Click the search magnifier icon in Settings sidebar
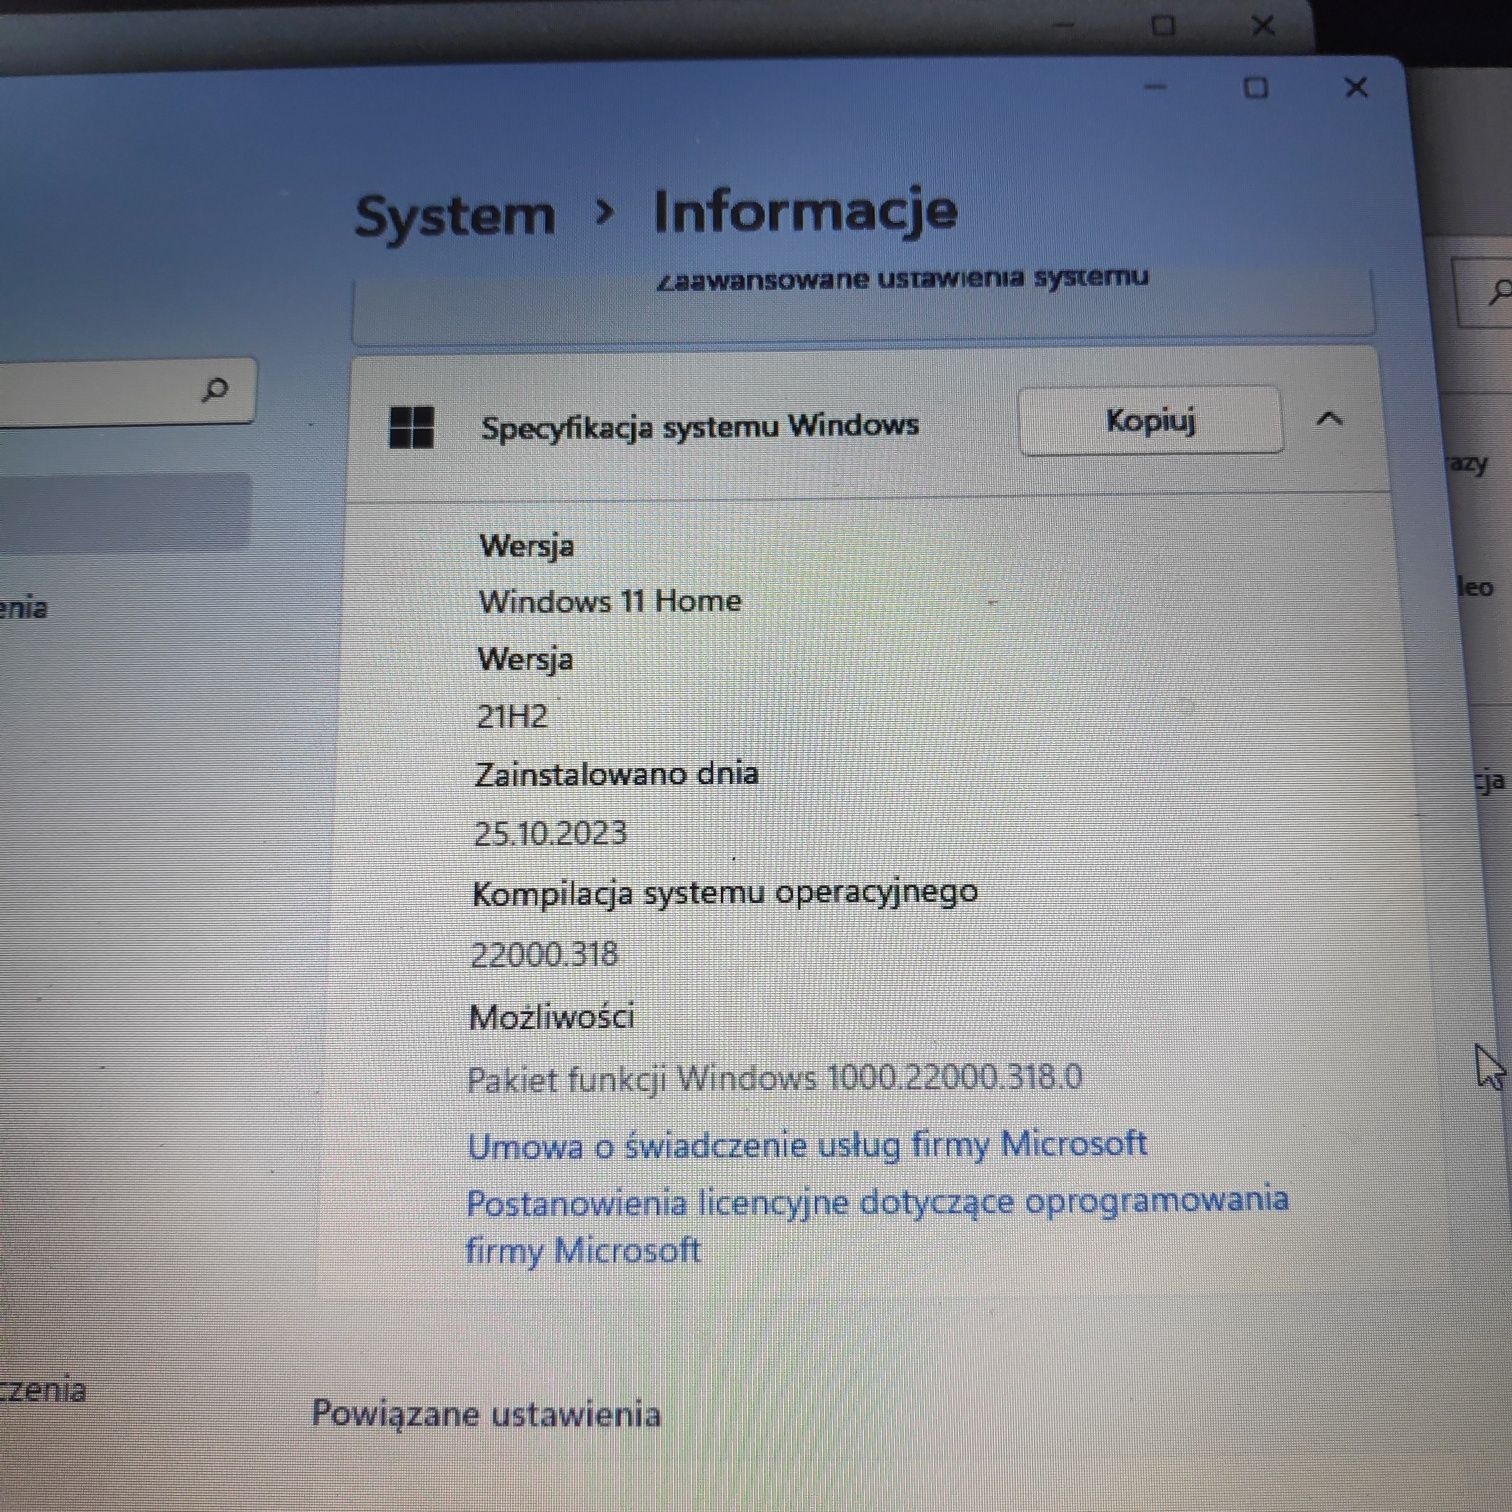 click(215, 389)
